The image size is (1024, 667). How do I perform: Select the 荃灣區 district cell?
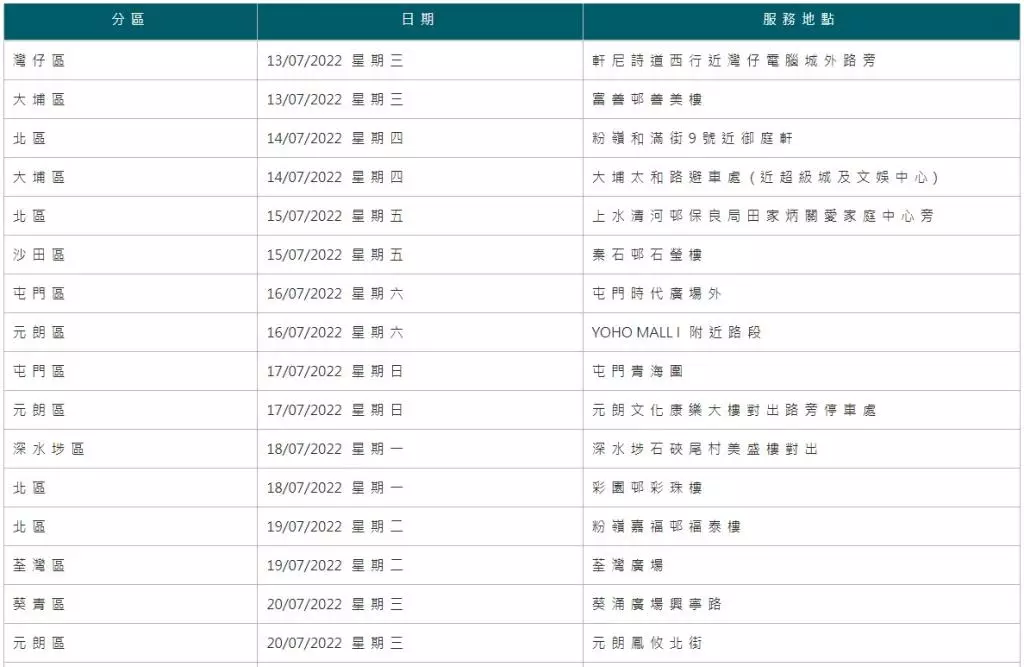pyautogui.click(x=39, y=565)
